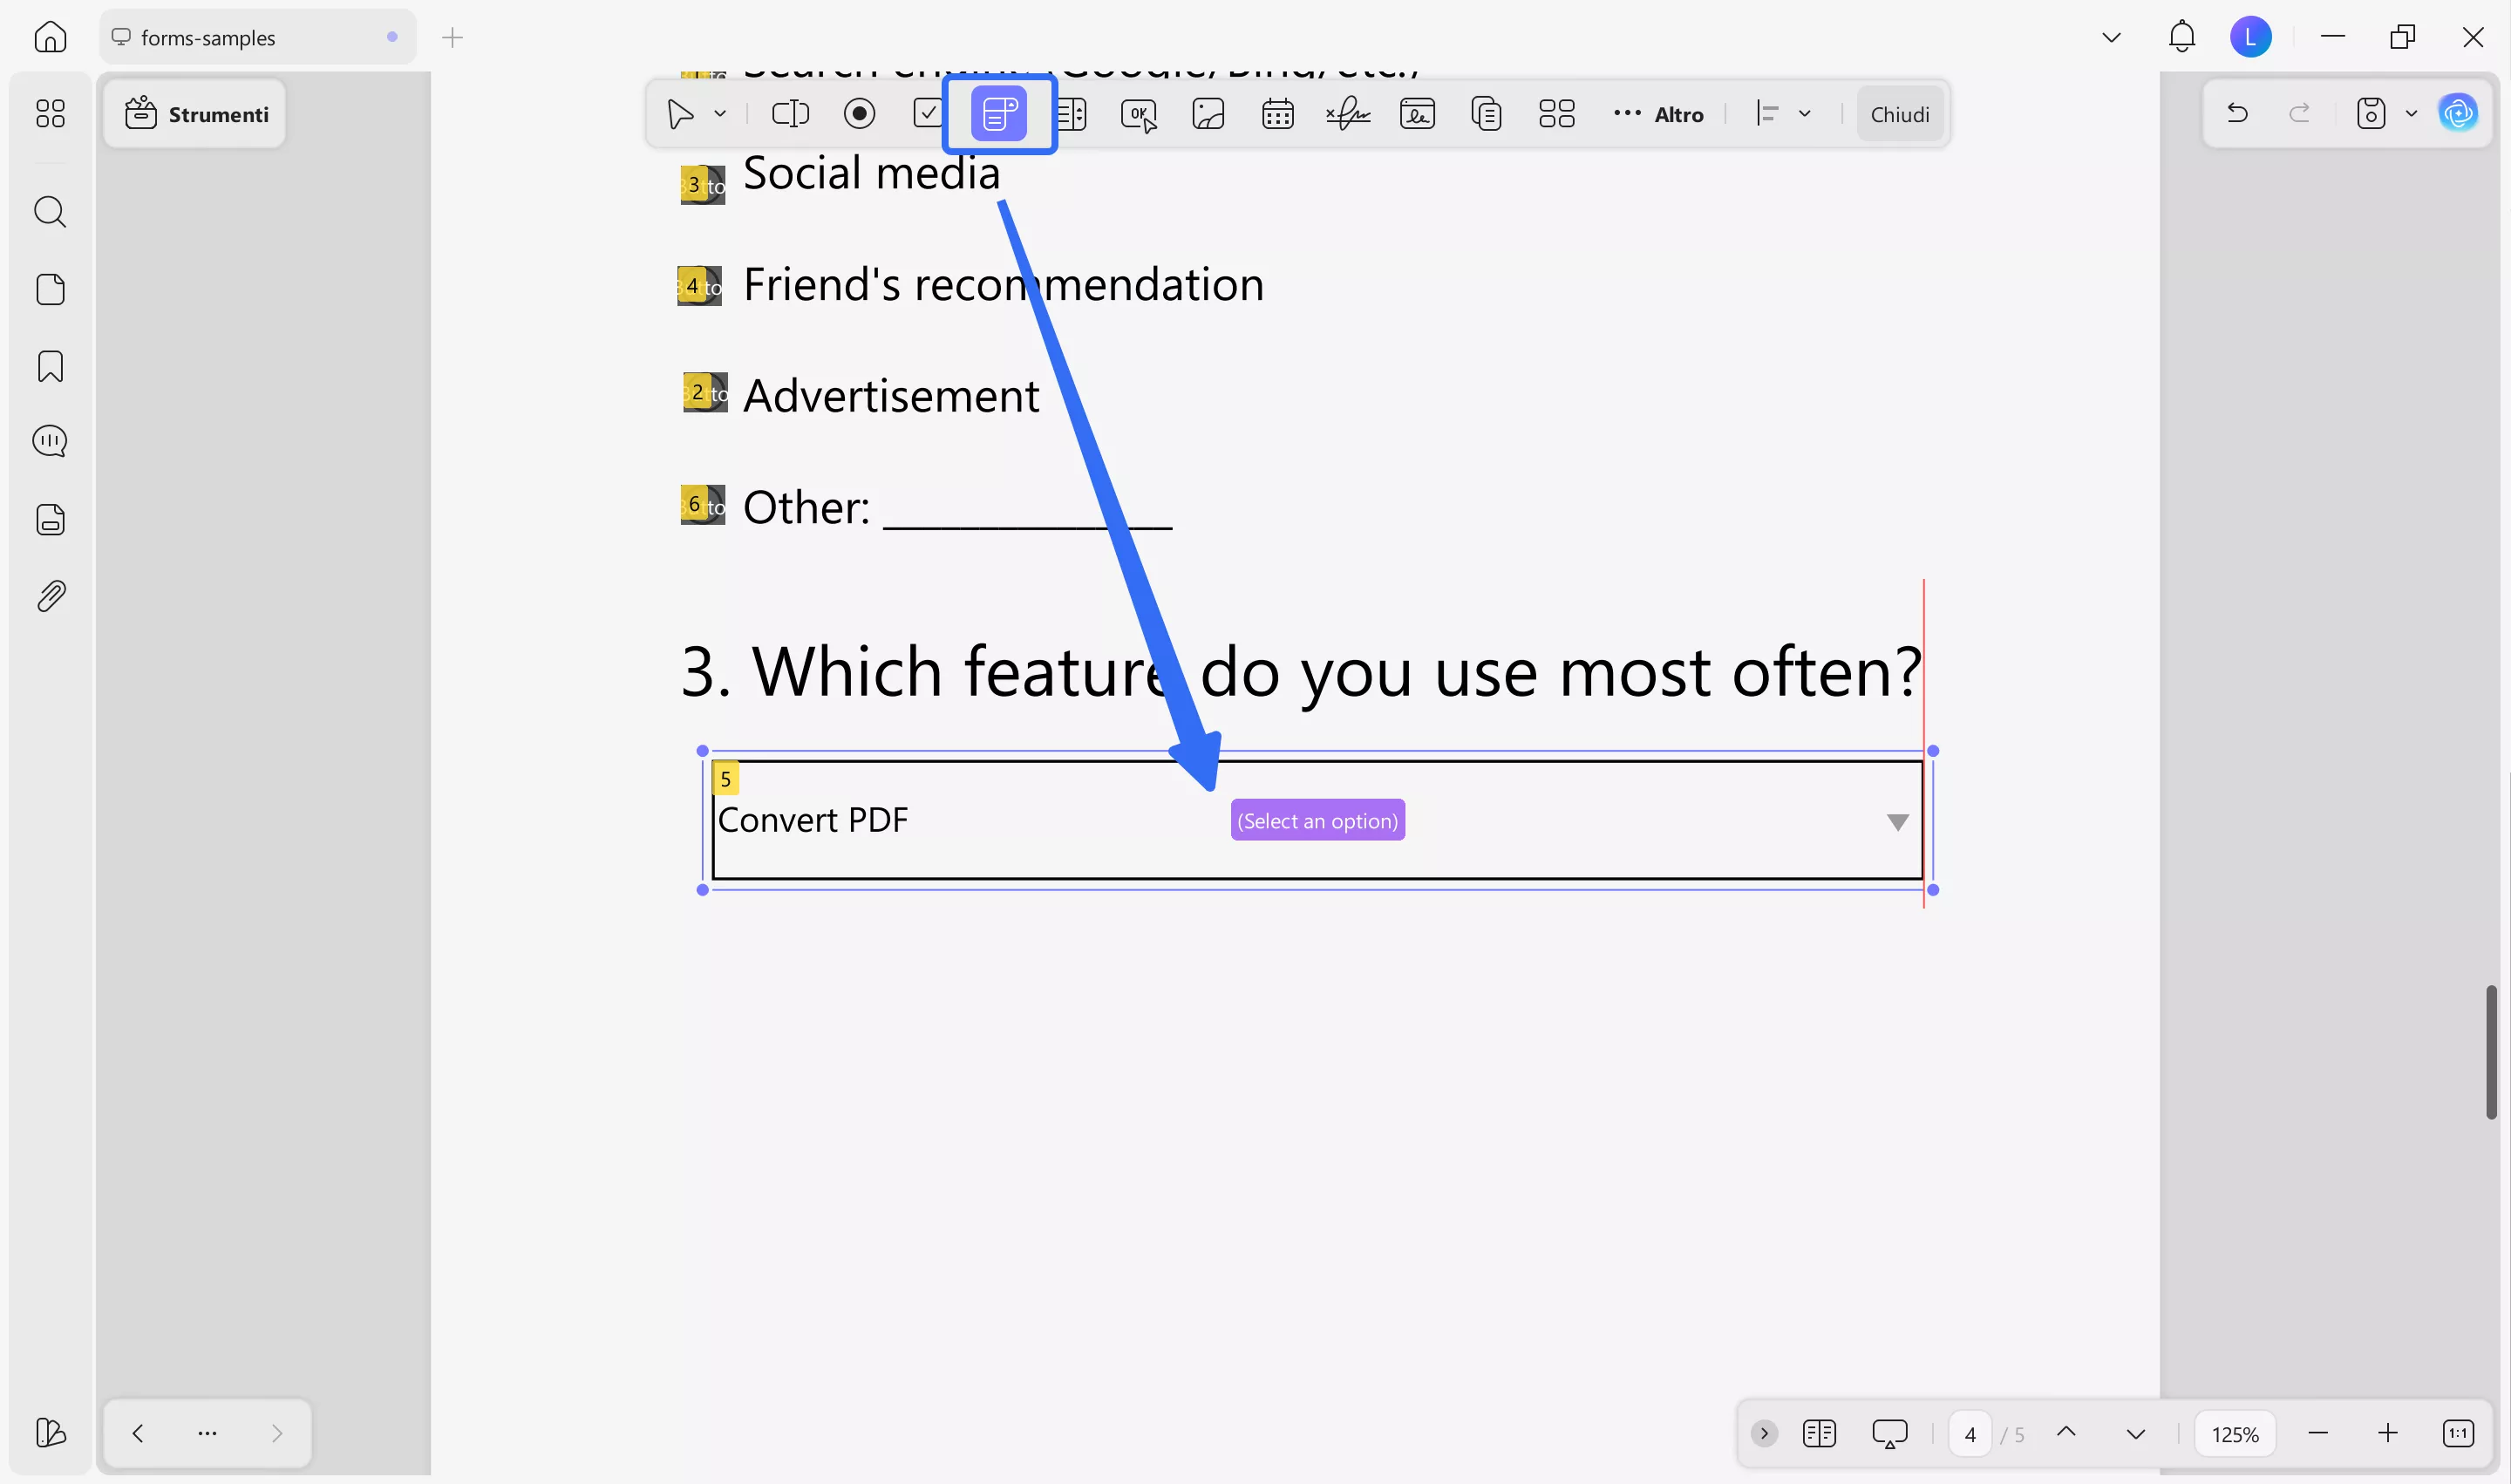The height and width of the screenshot is (1484, 2511).
Task: Open the Bookmarks panel
Action: [x=50, y=367]
